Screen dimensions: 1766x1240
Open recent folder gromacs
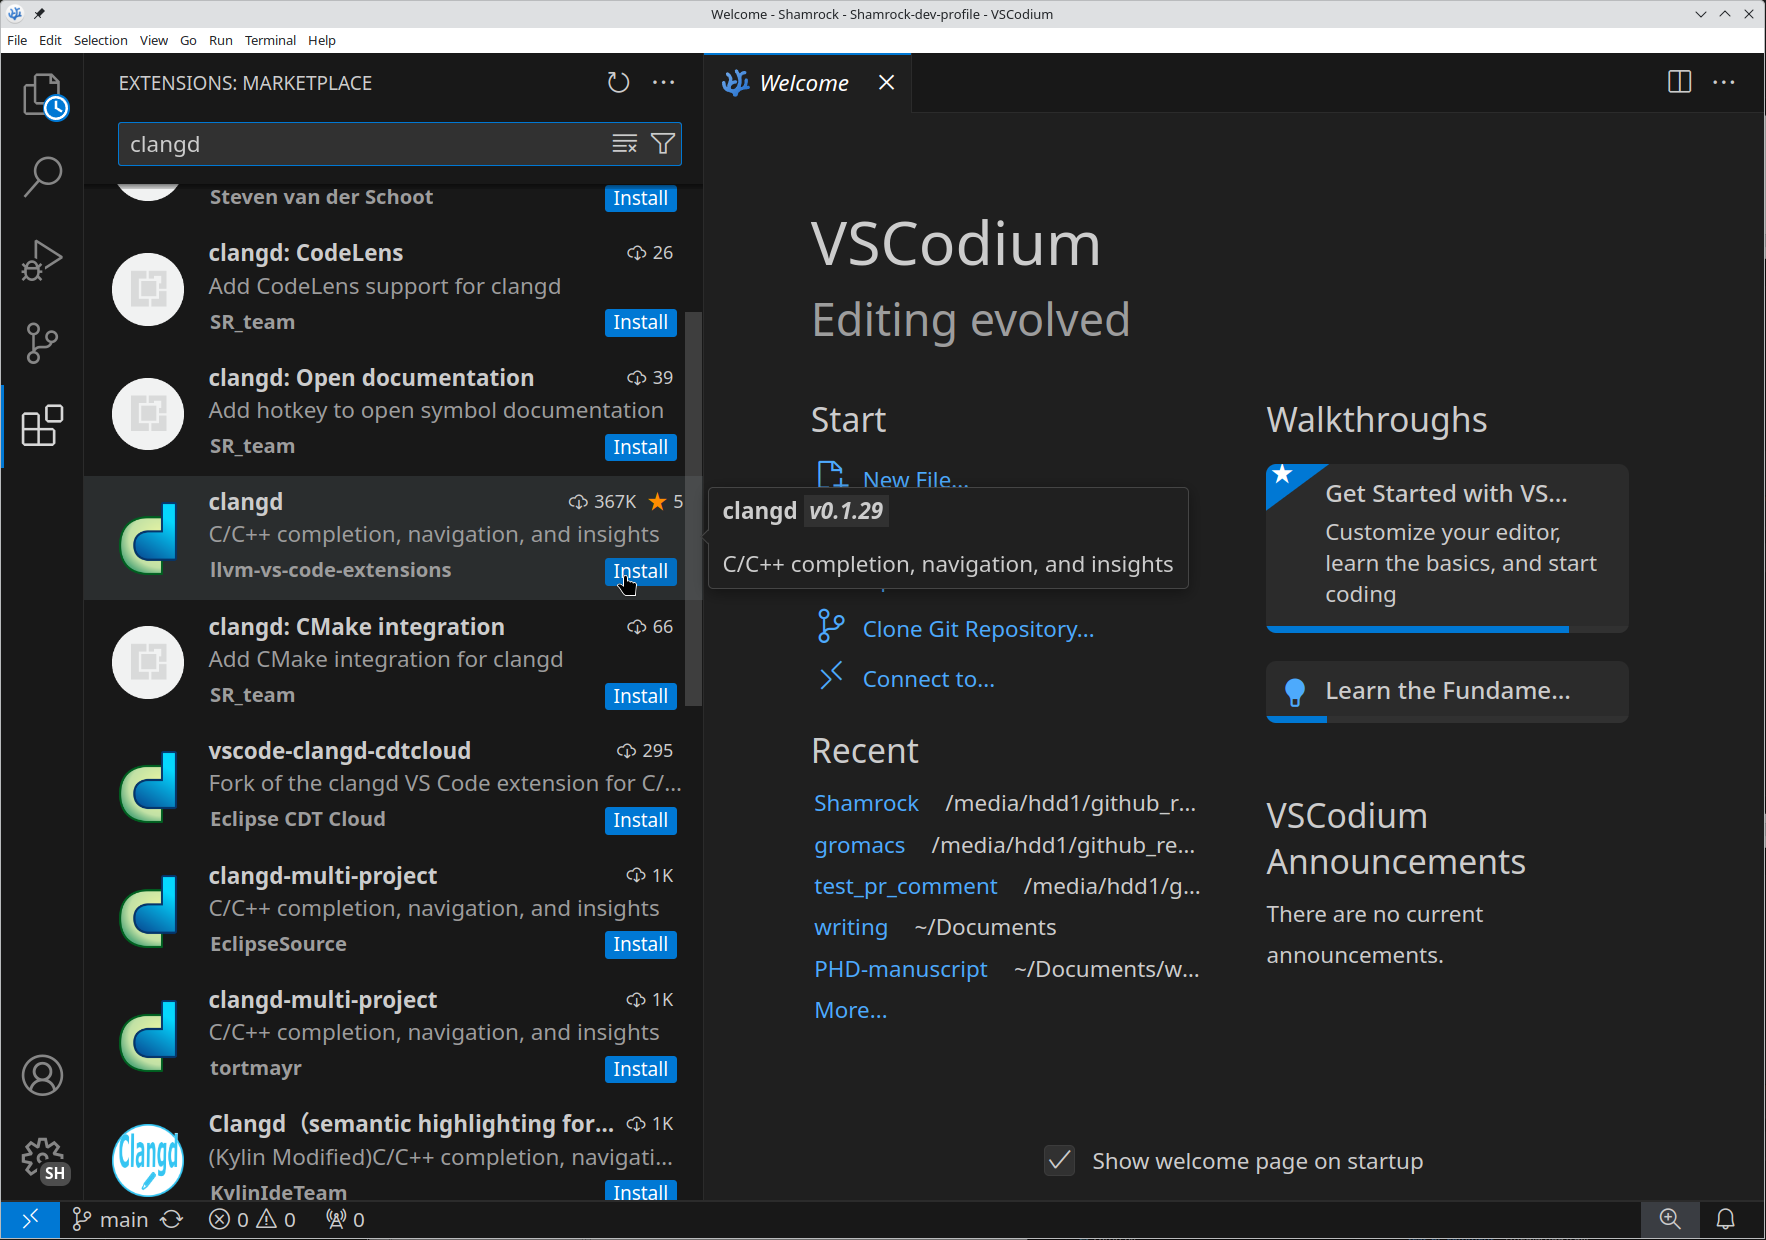tap(859, 845)
